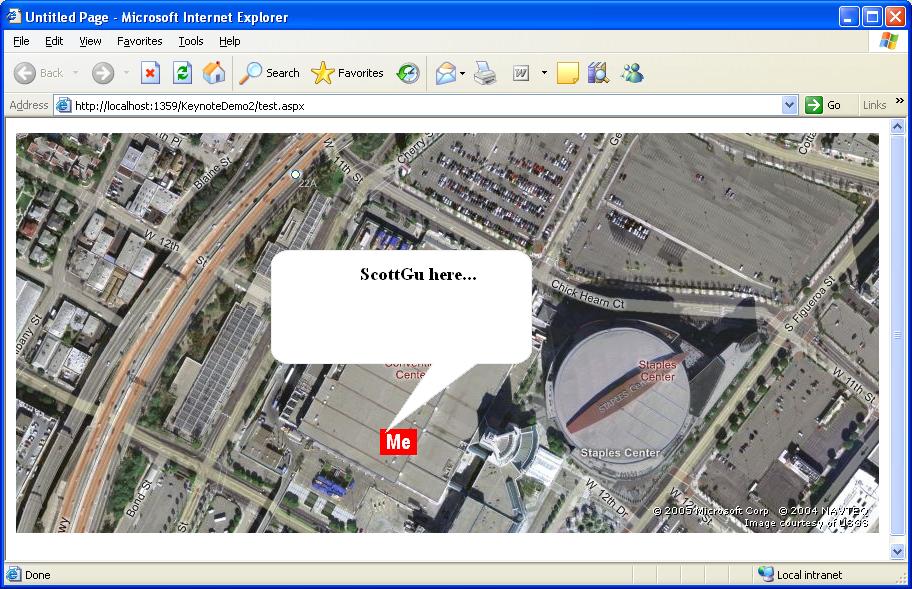Image resolution: width=912 pixels, height=589 pixels.
Task: Click the "ScottGu here..." popup text
Action: point(418,274)
